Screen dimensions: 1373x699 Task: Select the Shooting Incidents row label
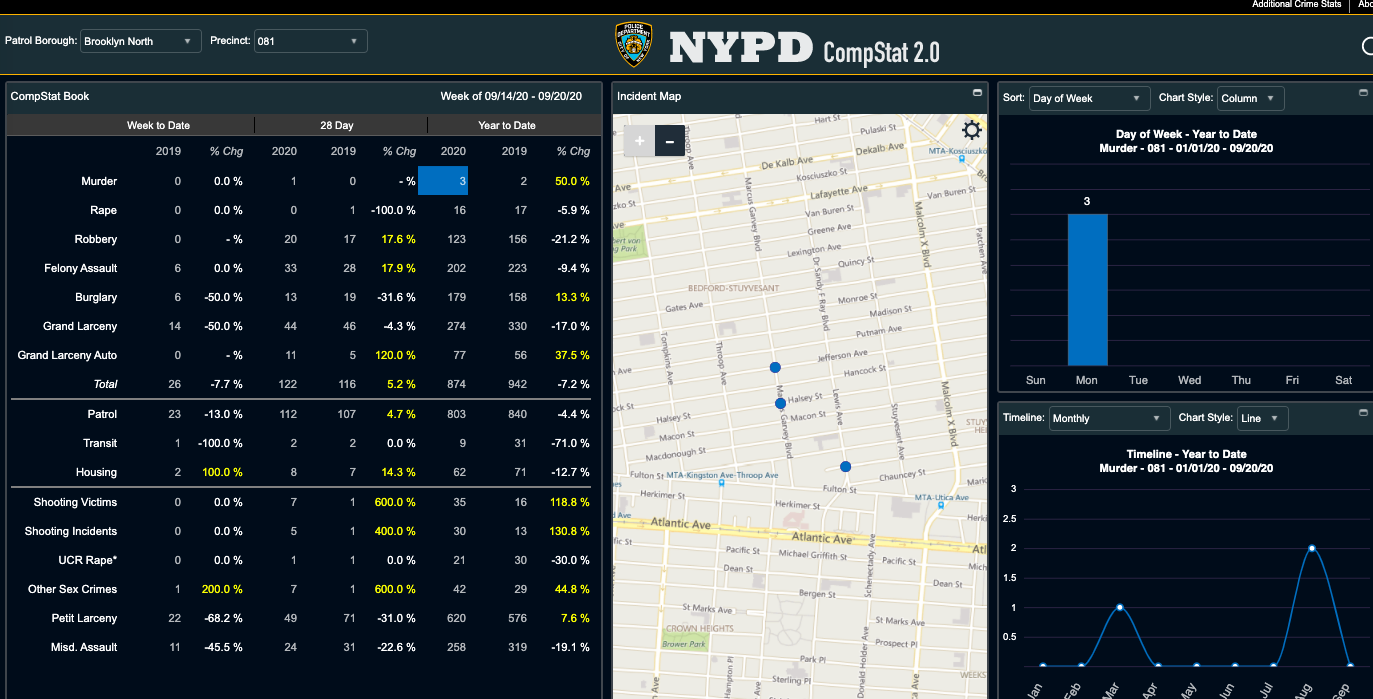tap(71, 531)
